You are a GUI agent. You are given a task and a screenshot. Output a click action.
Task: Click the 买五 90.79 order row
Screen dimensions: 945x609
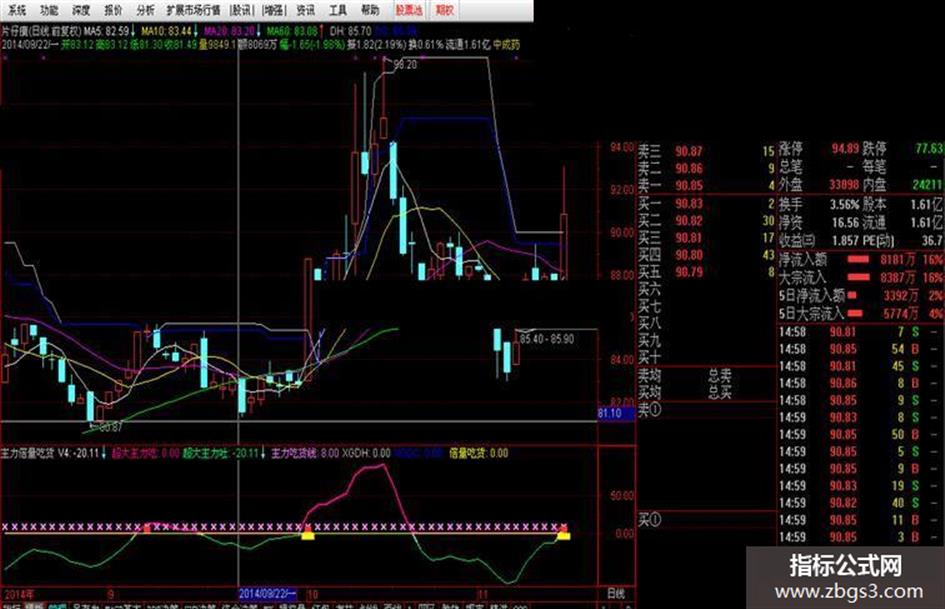tap(706, 272)
